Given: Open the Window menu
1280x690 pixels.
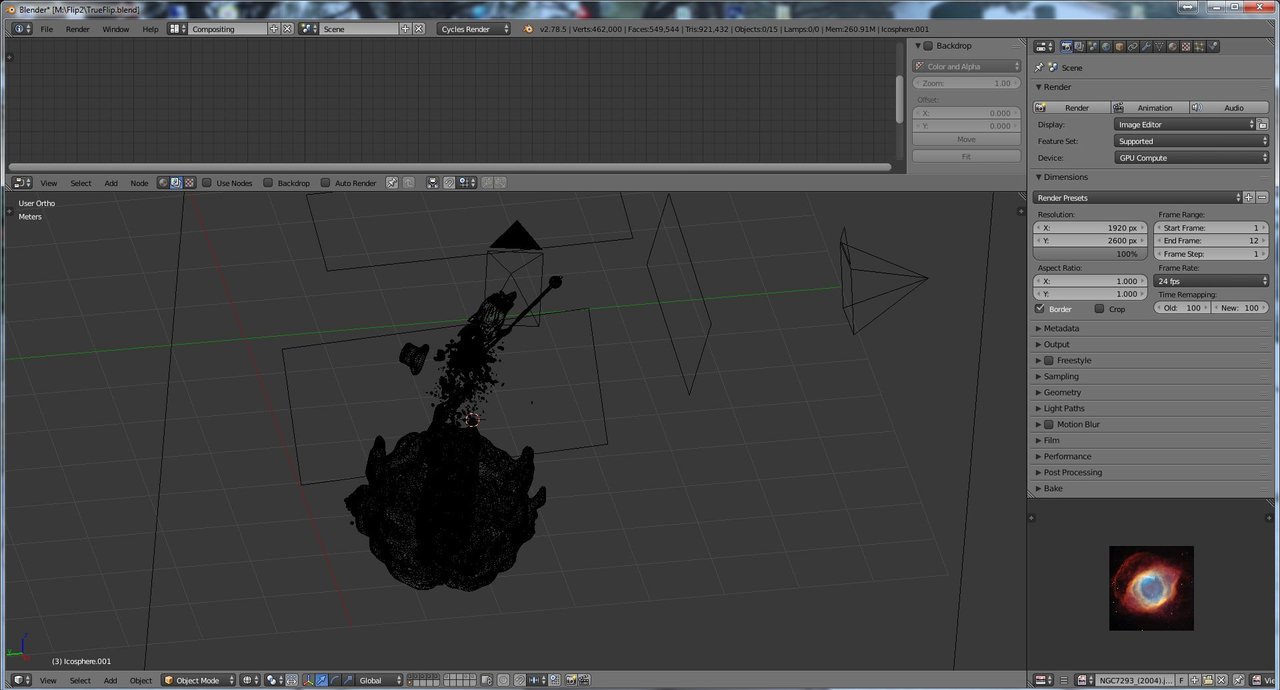Looking at the screenshot, I should click(116, 29).
